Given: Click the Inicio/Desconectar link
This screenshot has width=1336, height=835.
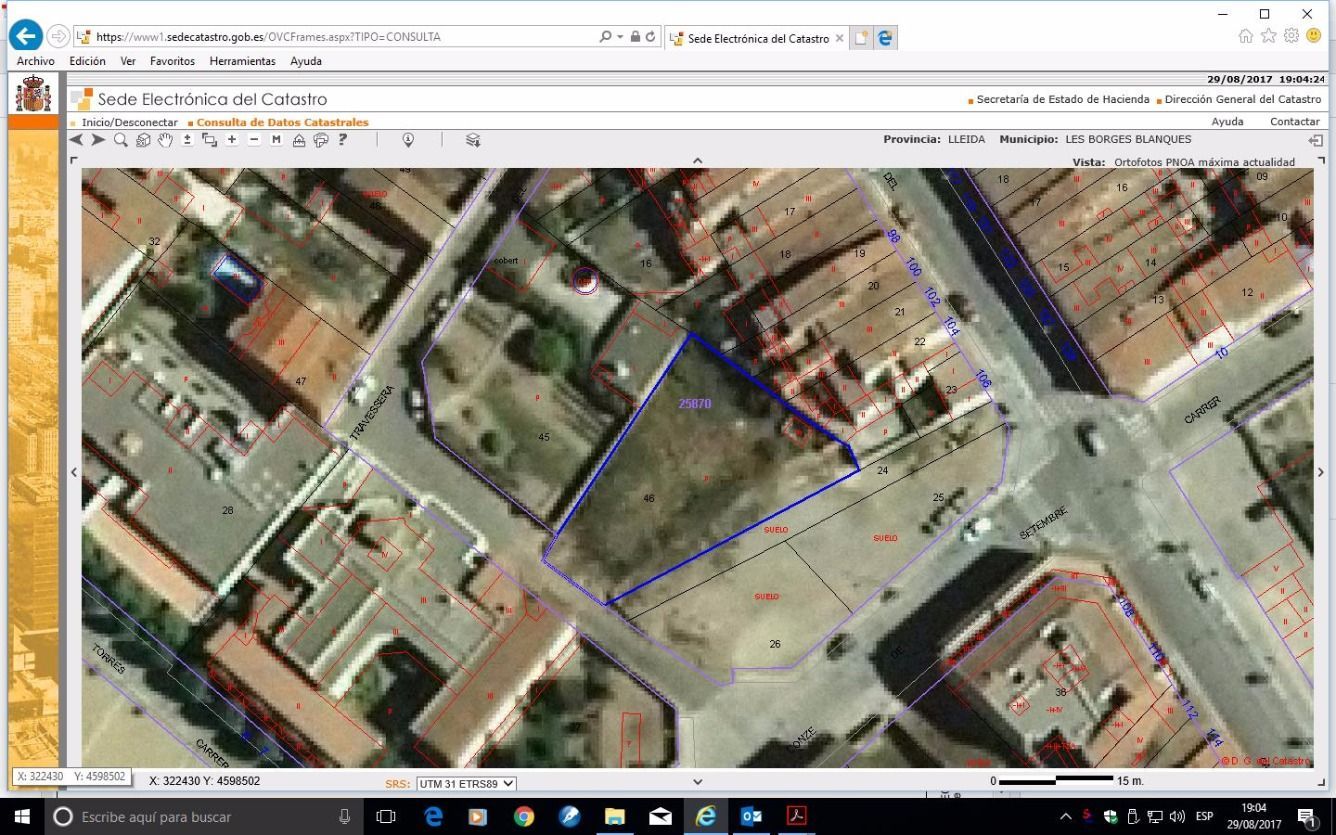Looking at the screenshot, I should [129, 122].
